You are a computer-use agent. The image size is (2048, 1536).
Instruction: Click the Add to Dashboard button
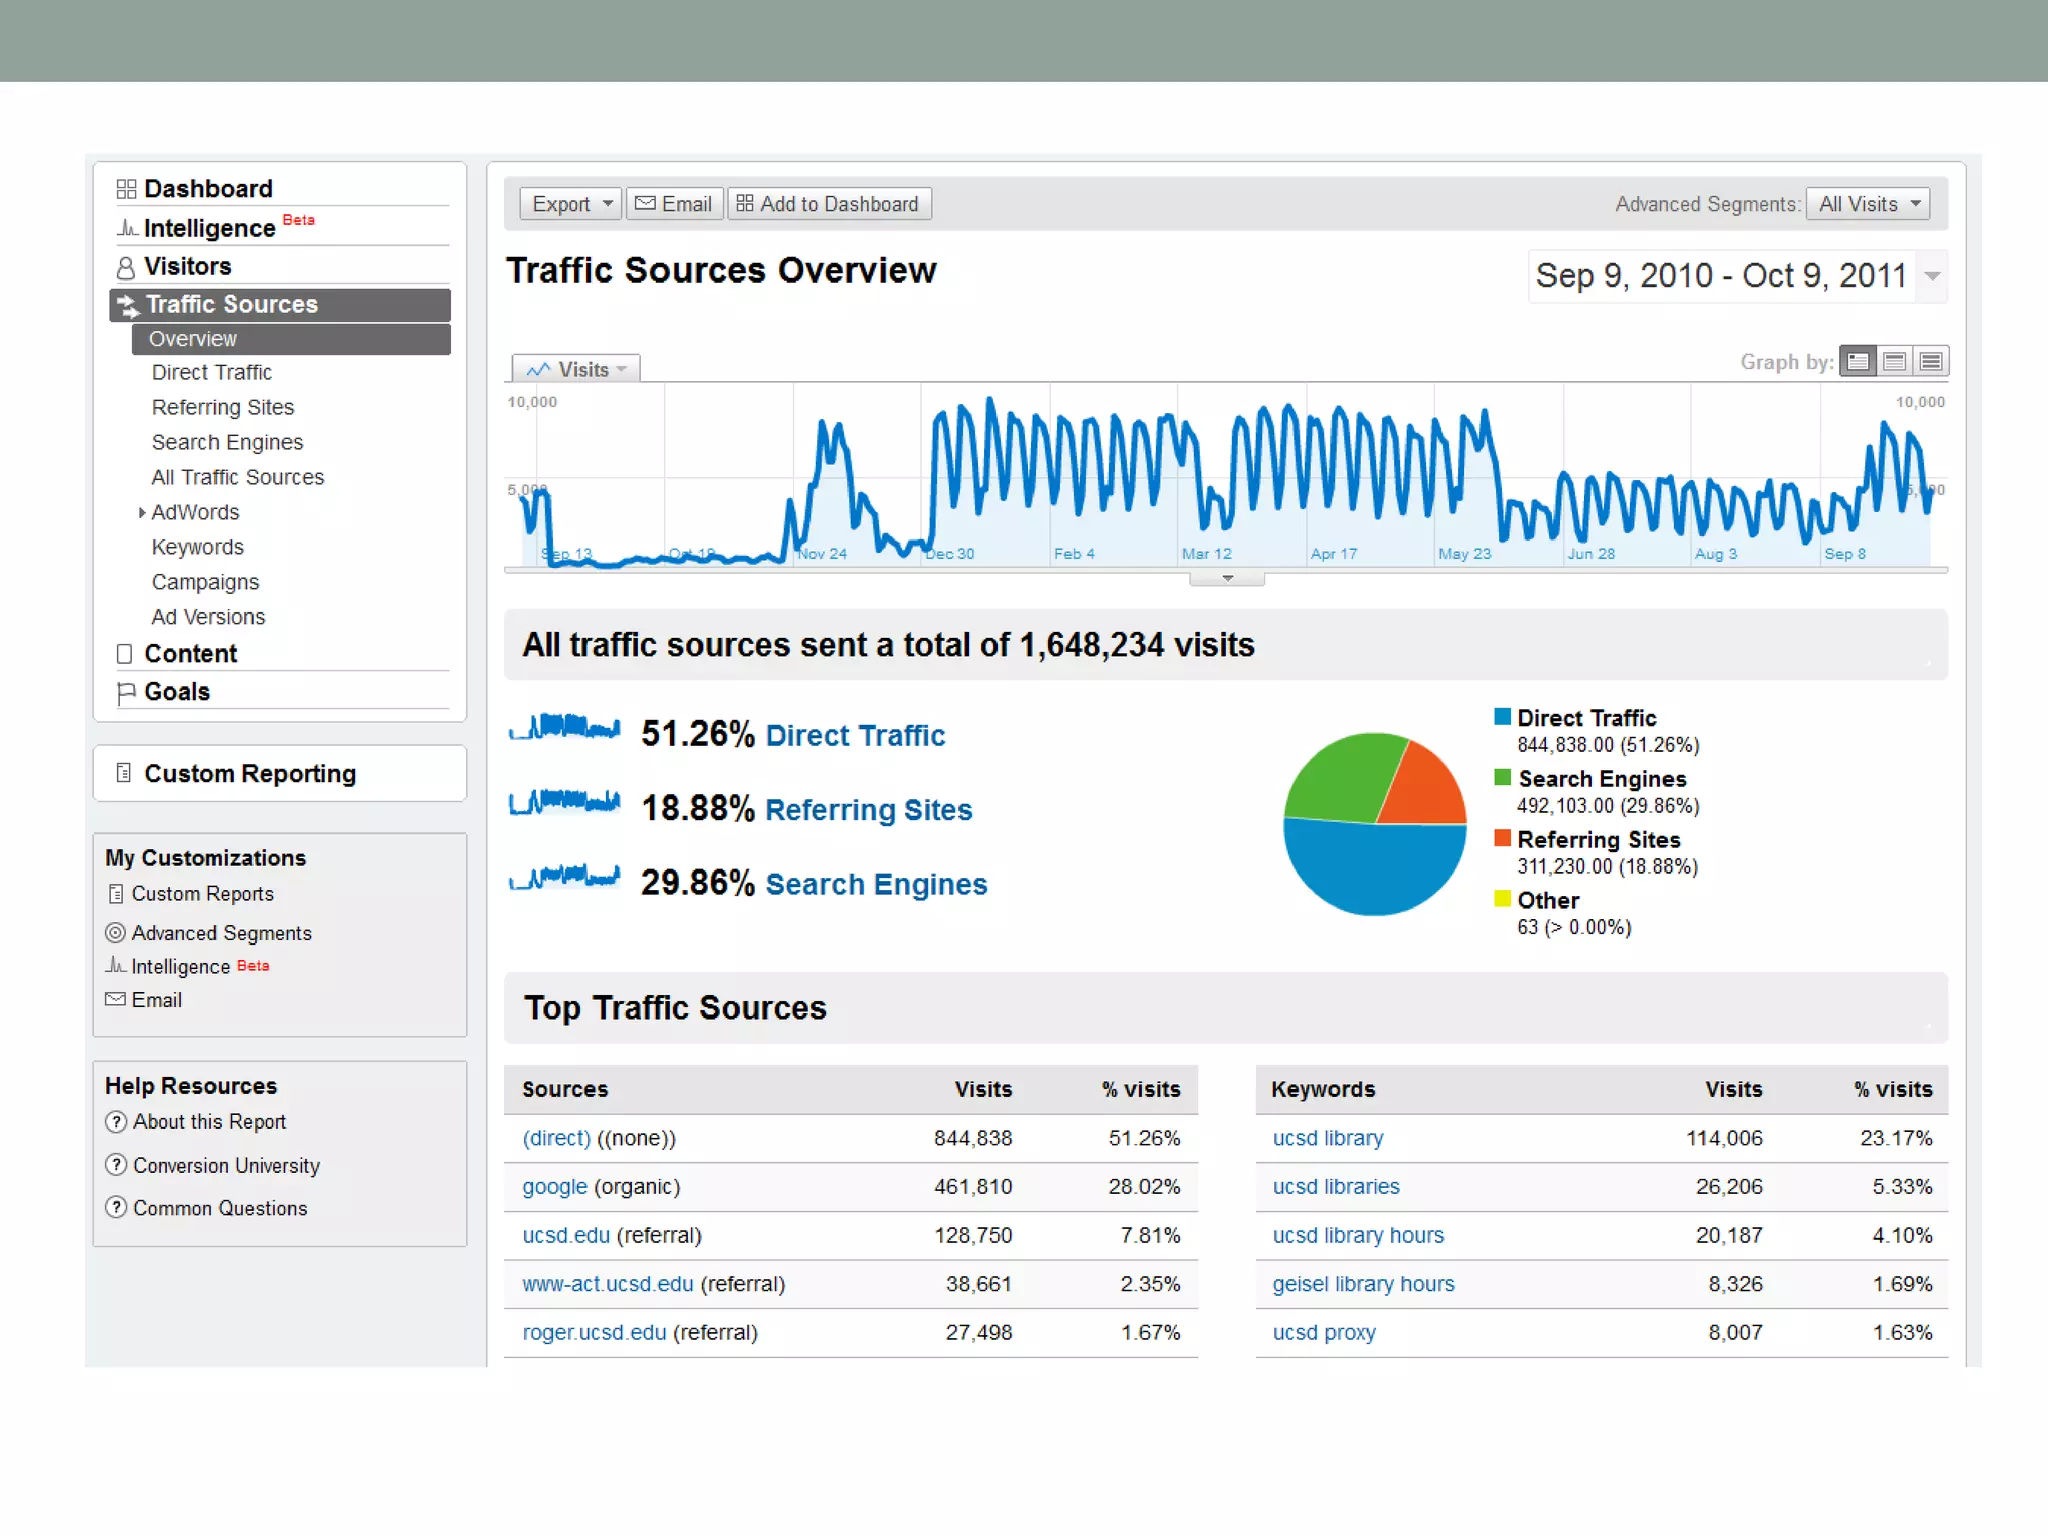coord(829,204)
